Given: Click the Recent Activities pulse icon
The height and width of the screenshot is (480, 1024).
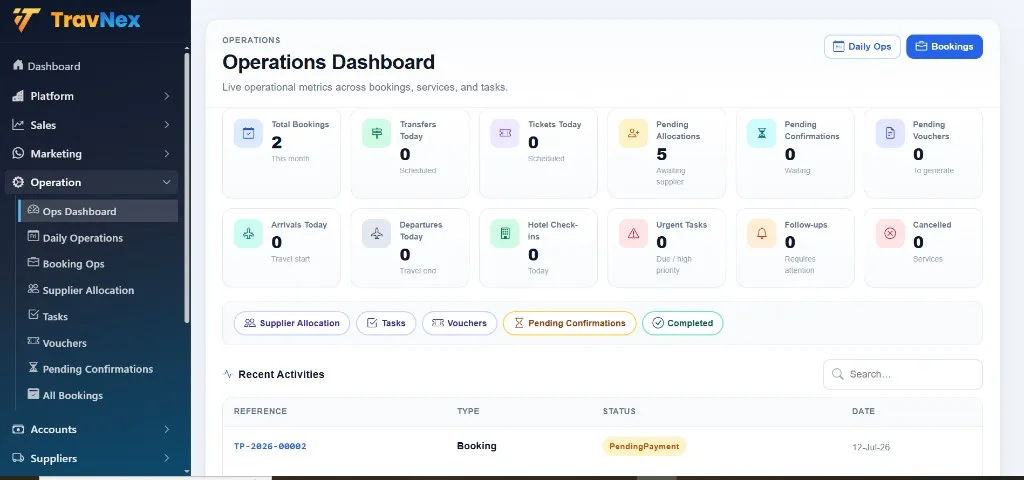Looking at the screenshot, I should (x=228, y=374).
